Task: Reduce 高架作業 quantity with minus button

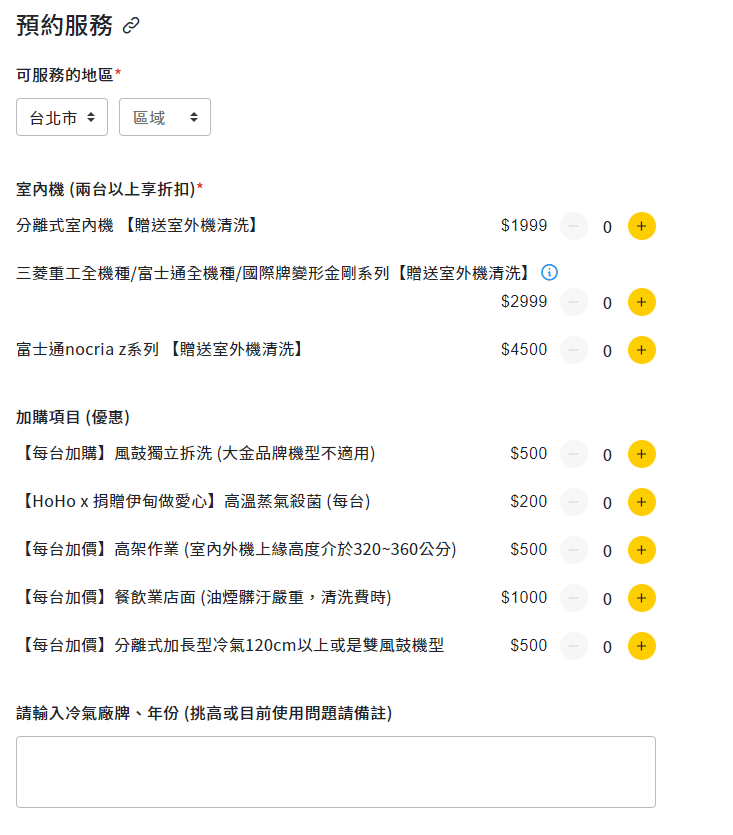Action: [x=574, y=550]
